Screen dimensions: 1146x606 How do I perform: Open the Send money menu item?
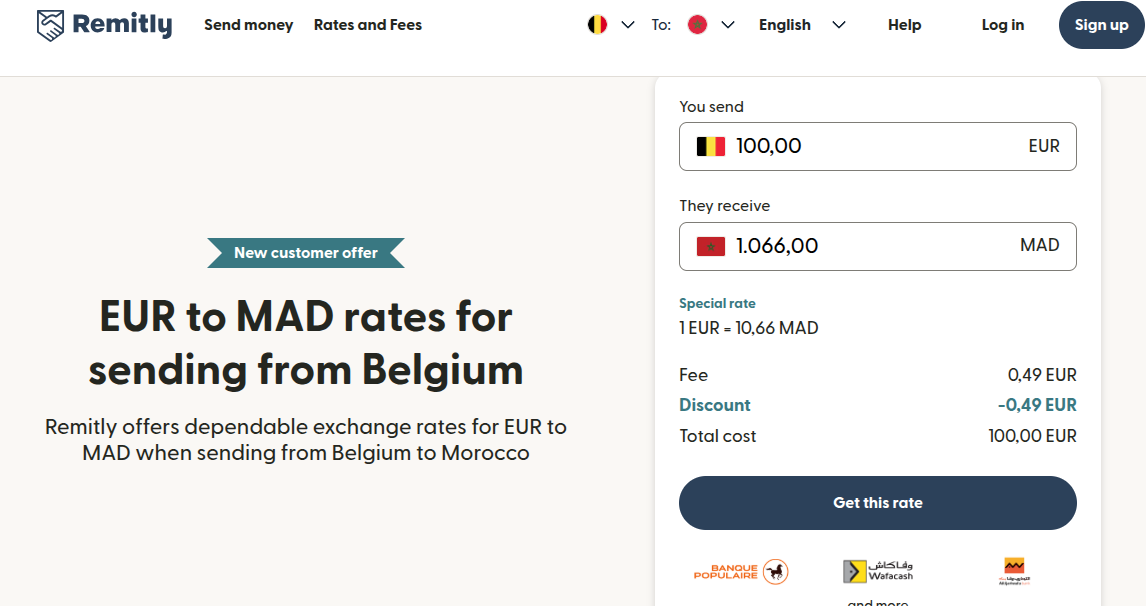[x=248, y=25]
